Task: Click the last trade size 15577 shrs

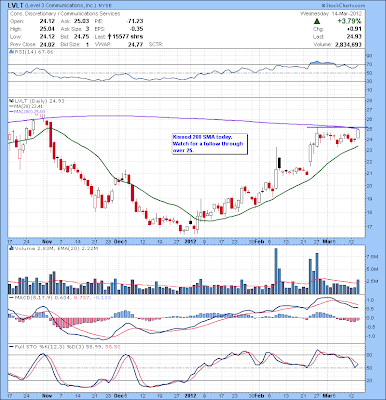Action: (x=128, y=37)
